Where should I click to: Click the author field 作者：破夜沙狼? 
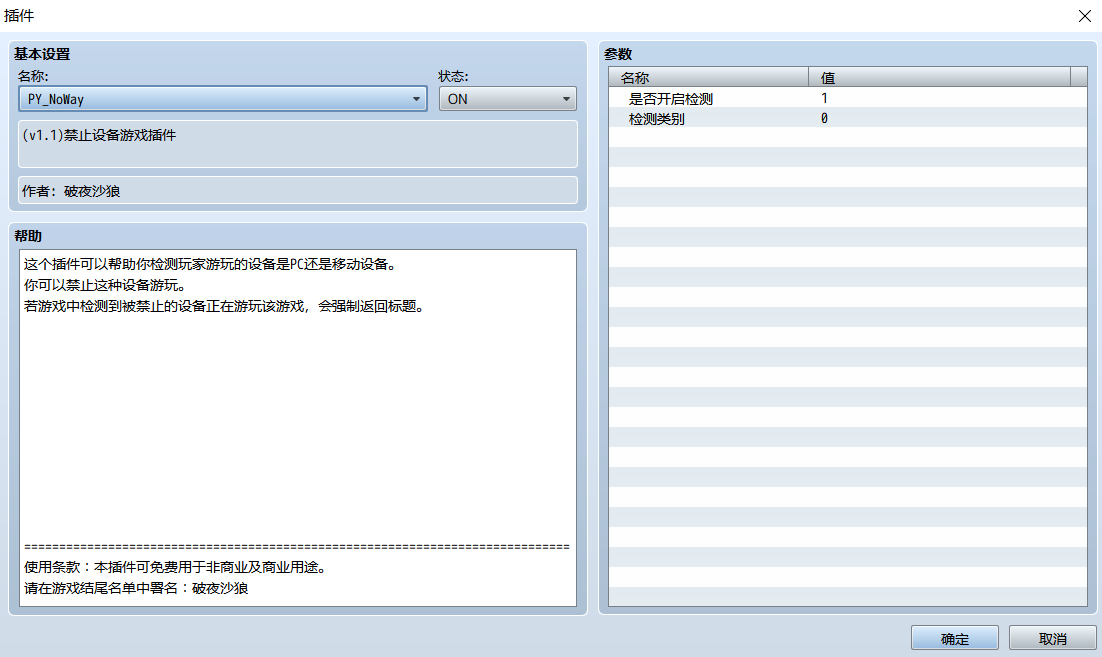click(298, 190)
